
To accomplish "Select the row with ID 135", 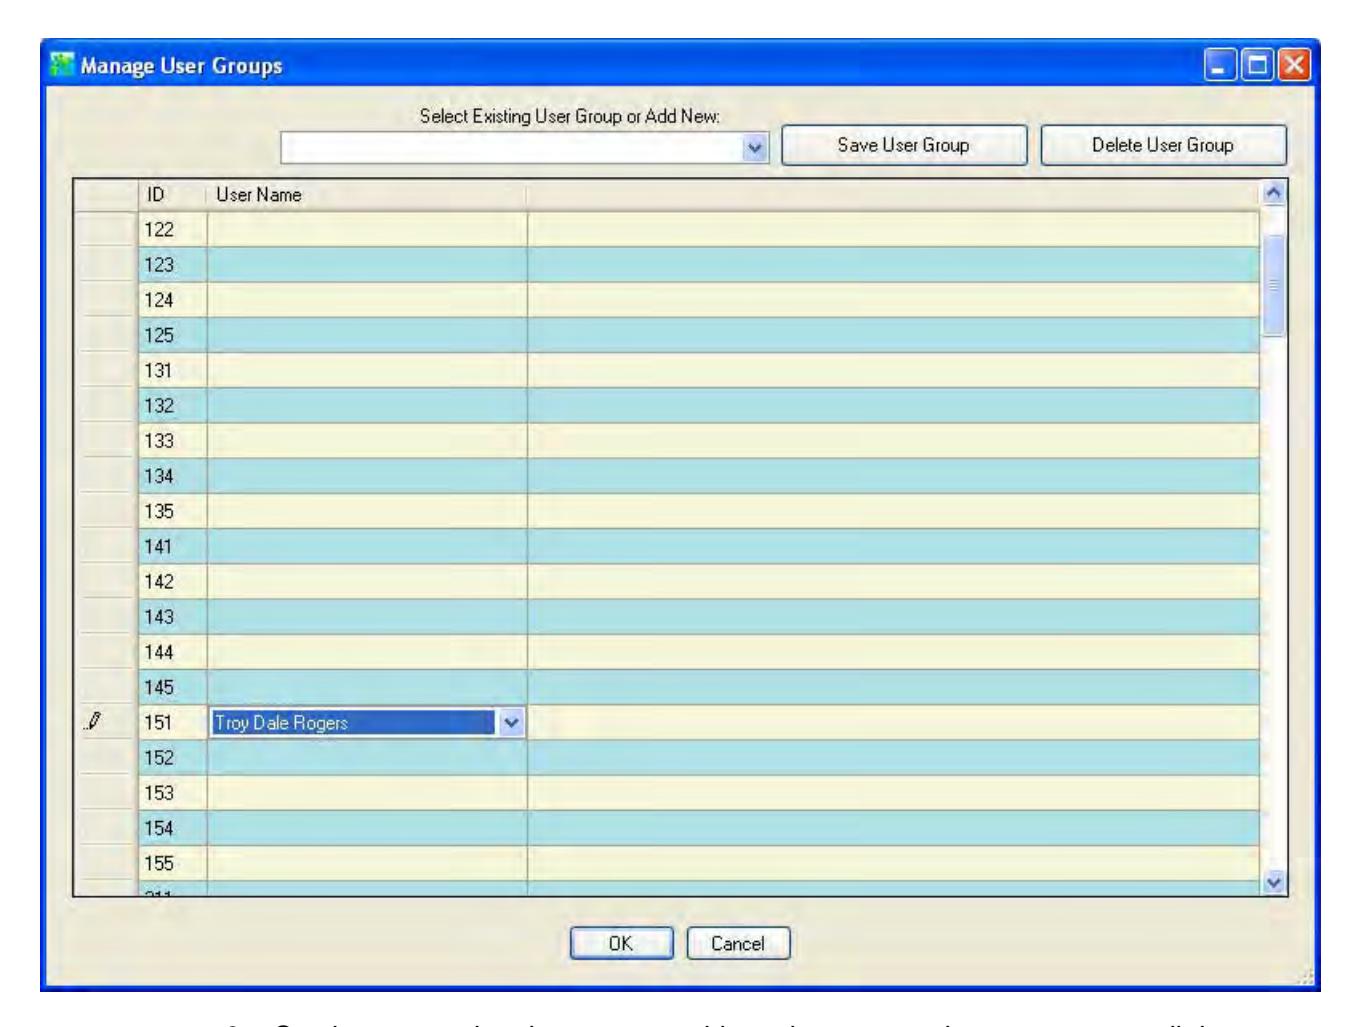I will 667,511.
